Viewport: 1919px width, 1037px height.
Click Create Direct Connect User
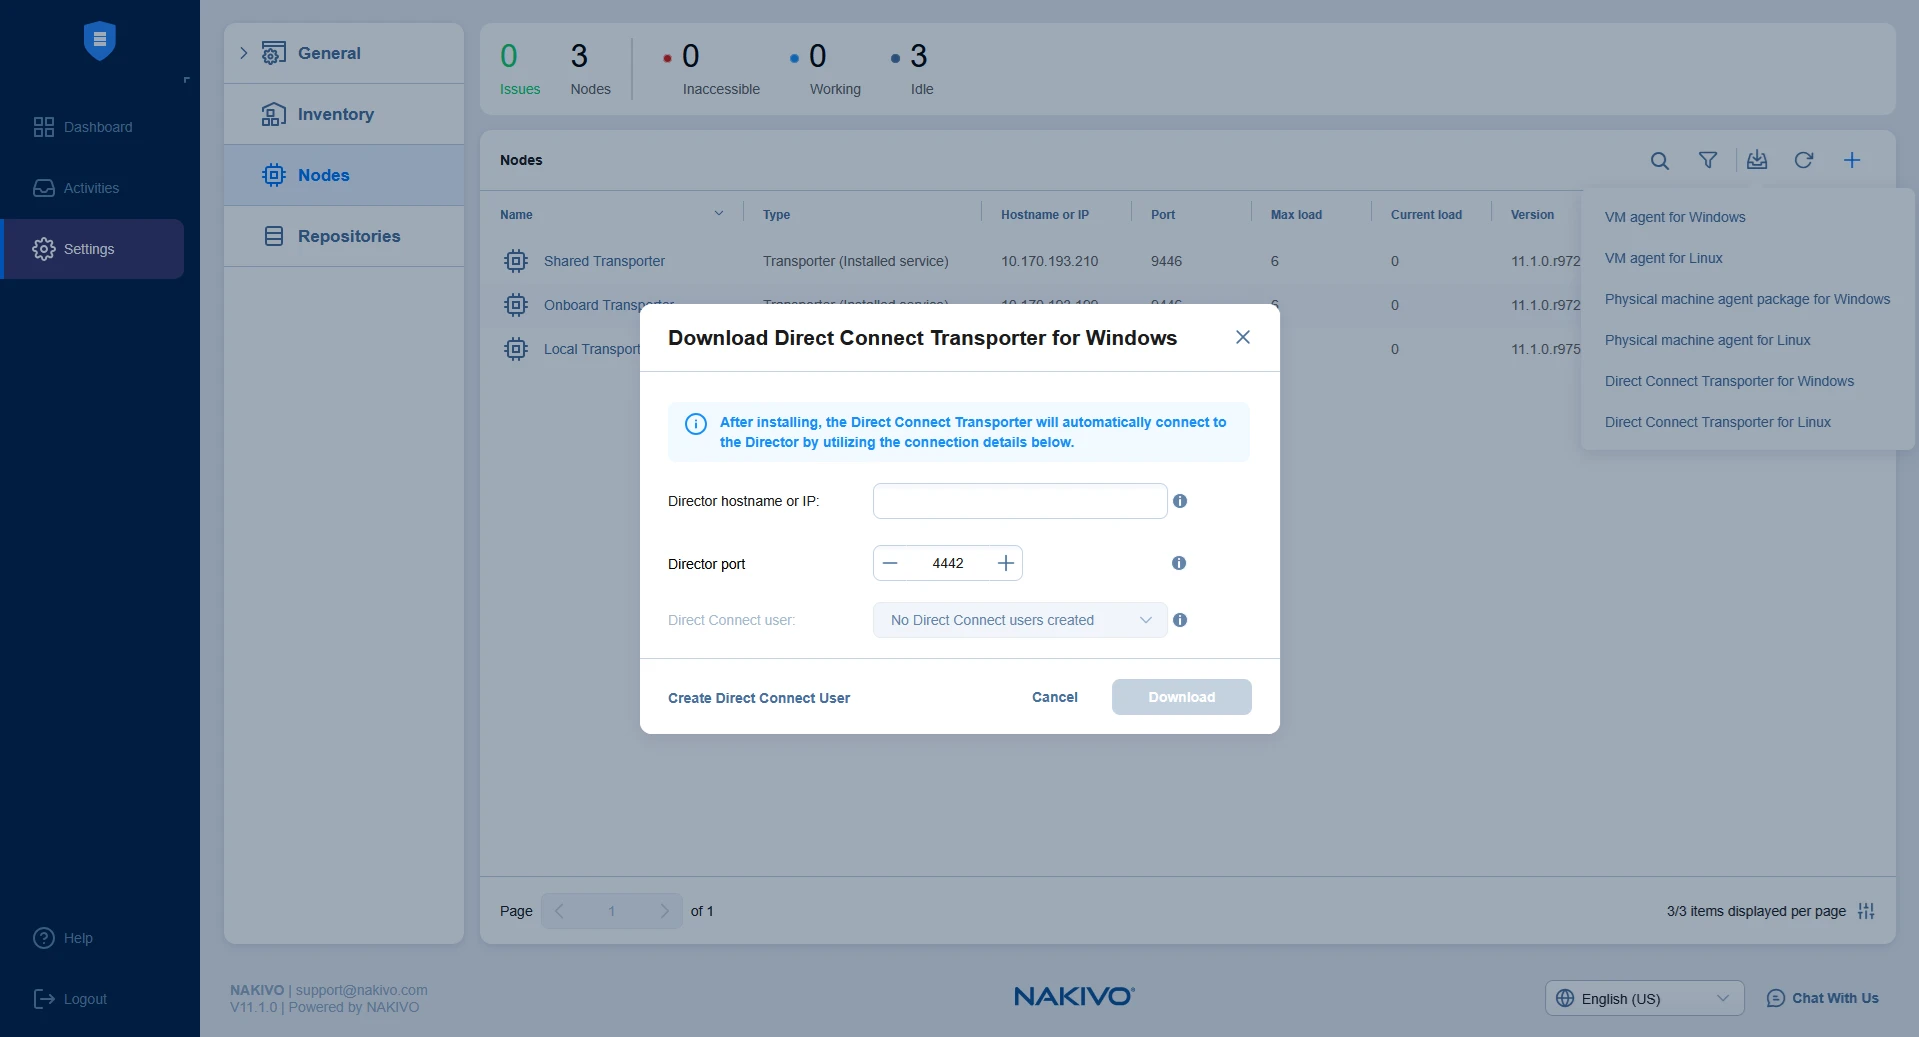[x=758, y=697]
